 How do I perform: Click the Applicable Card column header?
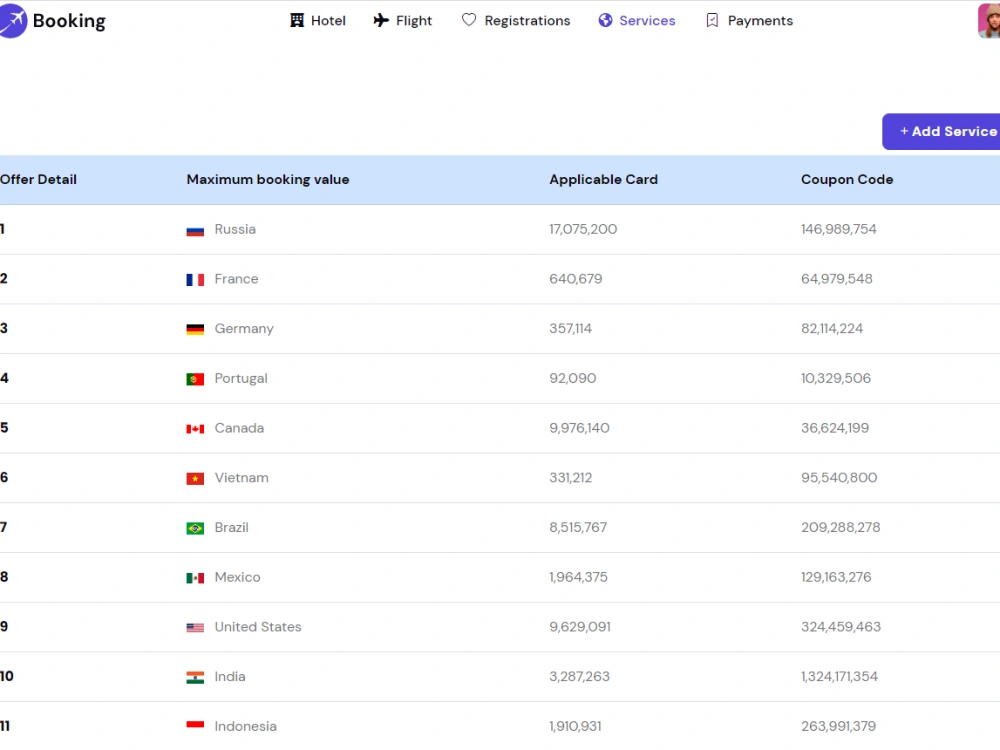(603, 179)
